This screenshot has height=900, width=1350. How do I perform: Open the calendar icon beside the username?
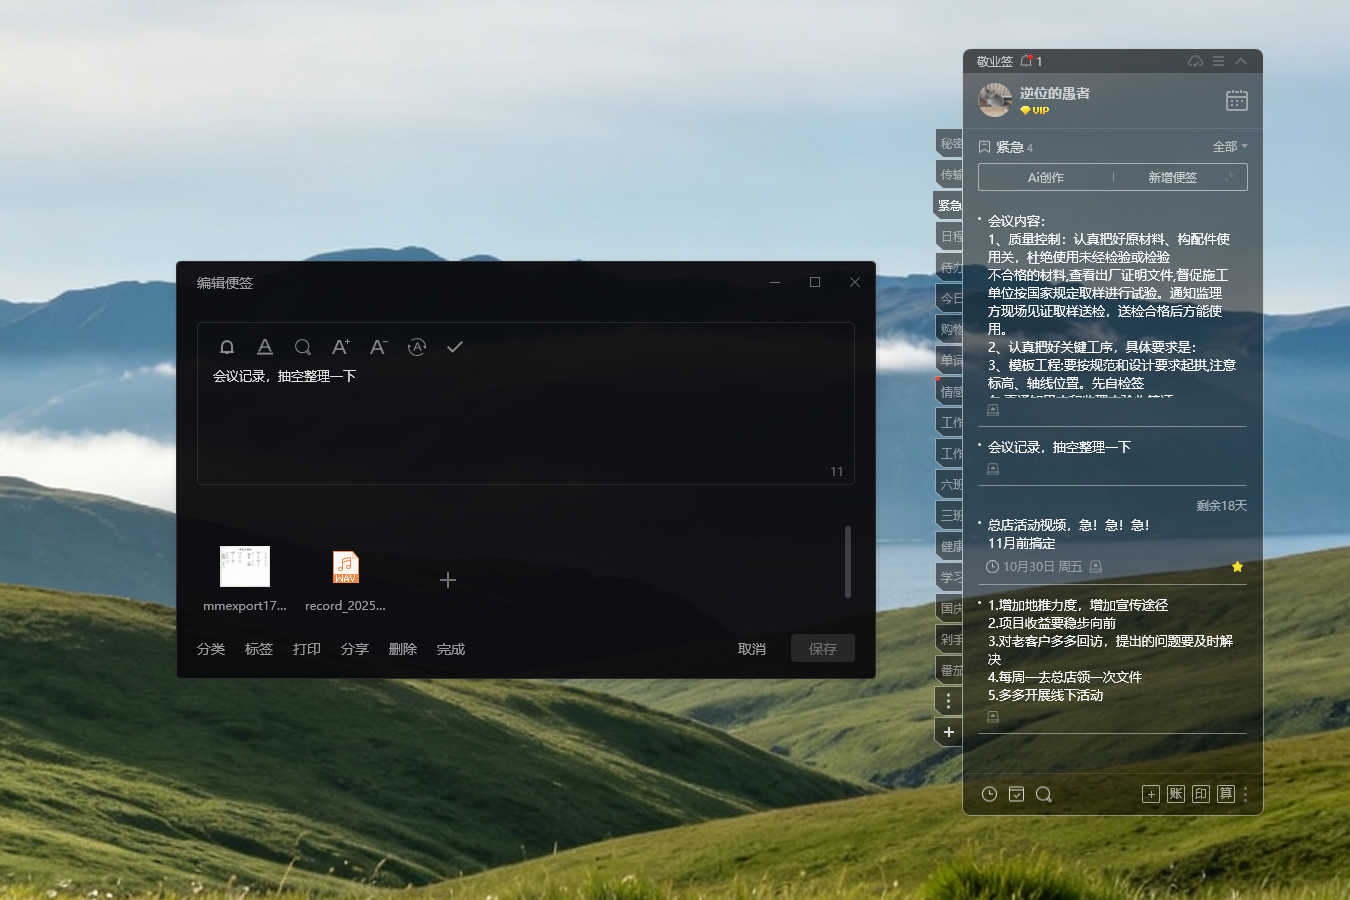1237,100
